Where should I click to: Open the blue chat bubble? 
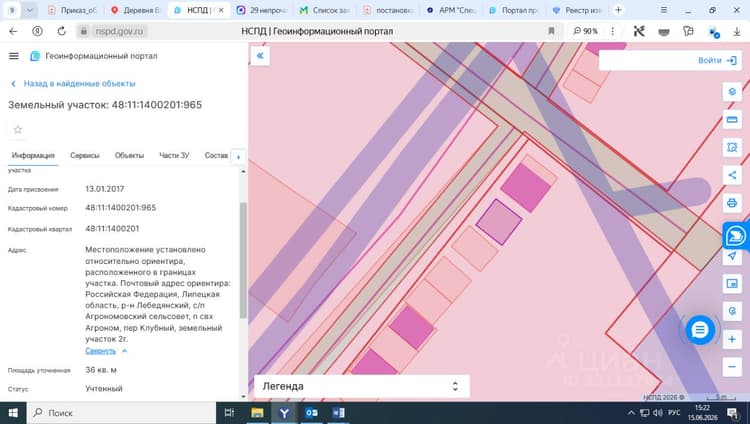(700, 330)
